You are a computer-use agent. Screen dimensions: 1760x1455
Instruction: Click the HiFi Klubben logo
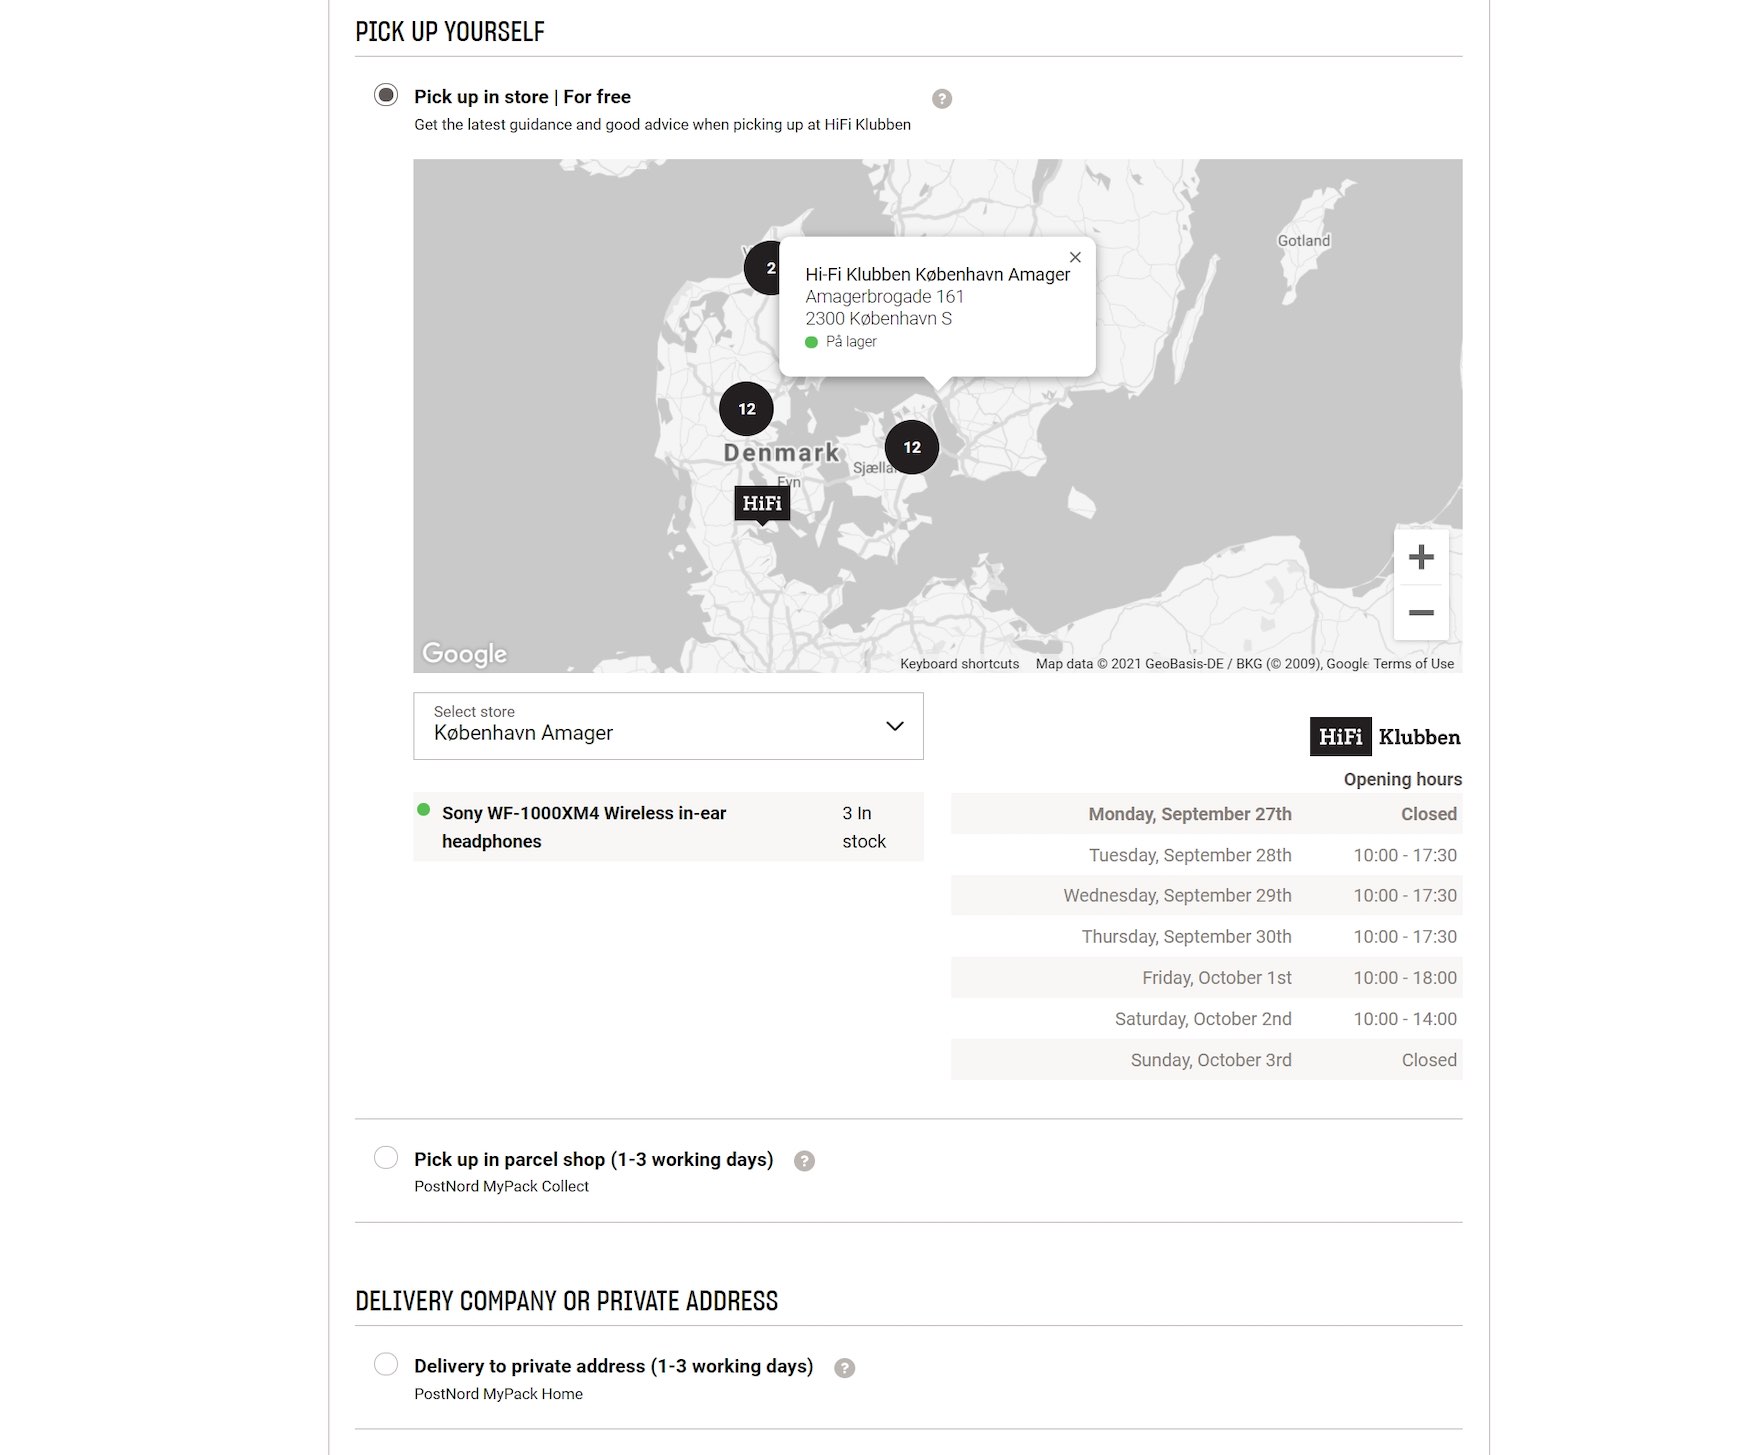[1385, 737]
